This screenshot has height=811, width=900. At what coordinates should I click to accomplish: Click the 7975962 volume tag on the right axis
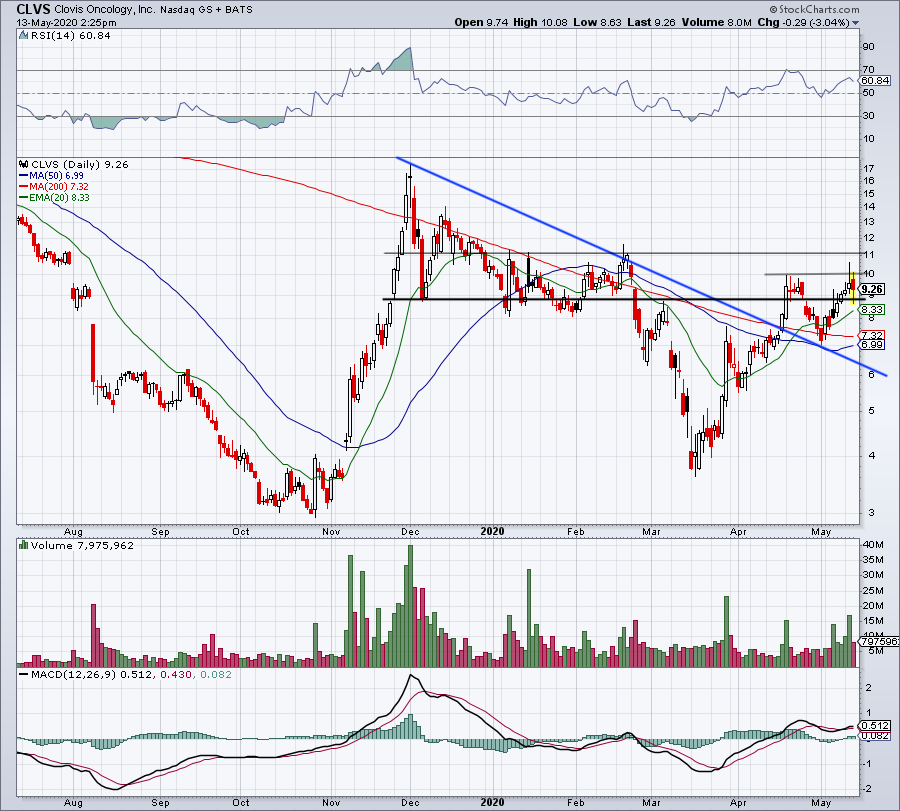click(x=879, y=641)
